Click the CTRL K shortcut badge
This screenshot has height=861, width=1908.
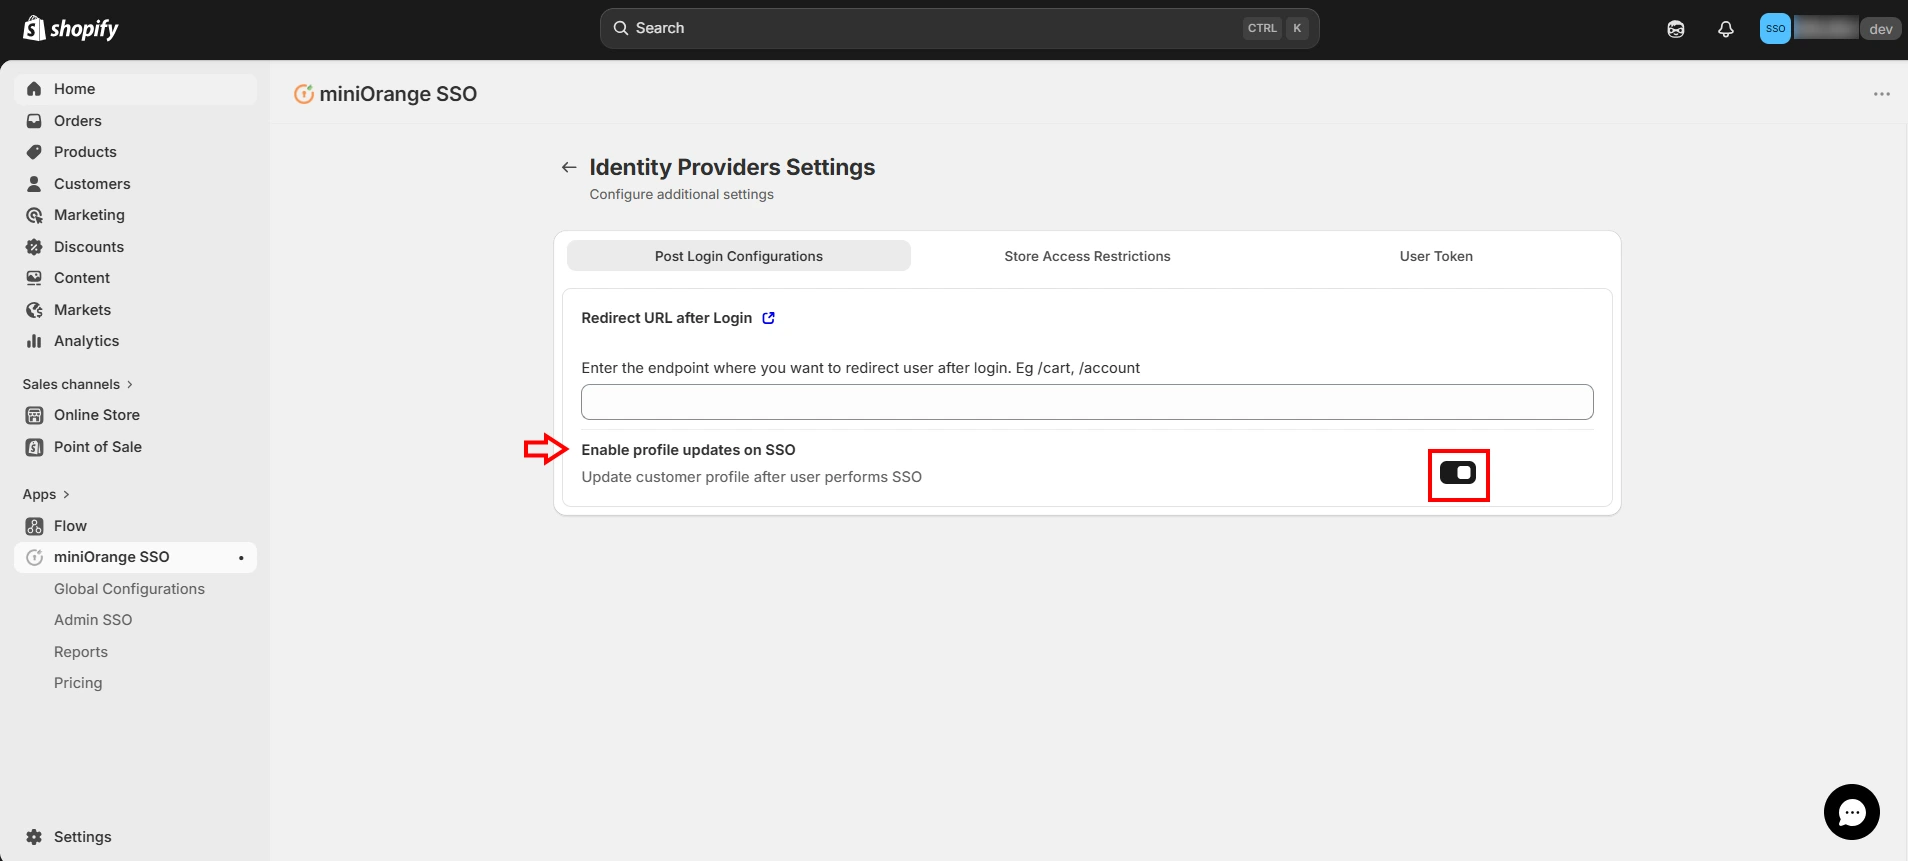(1275, 28)
